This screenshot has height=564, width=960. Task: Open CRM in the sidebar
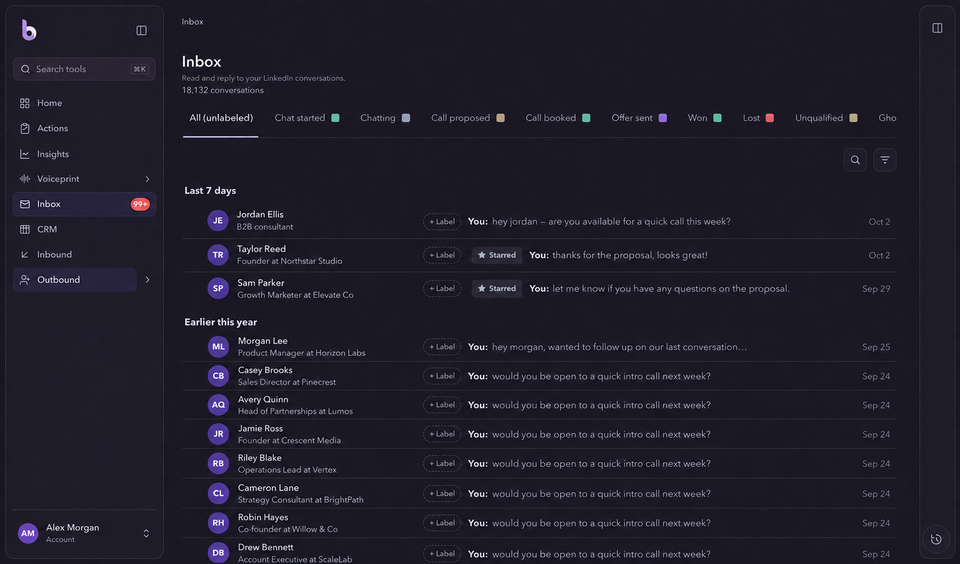84,230
